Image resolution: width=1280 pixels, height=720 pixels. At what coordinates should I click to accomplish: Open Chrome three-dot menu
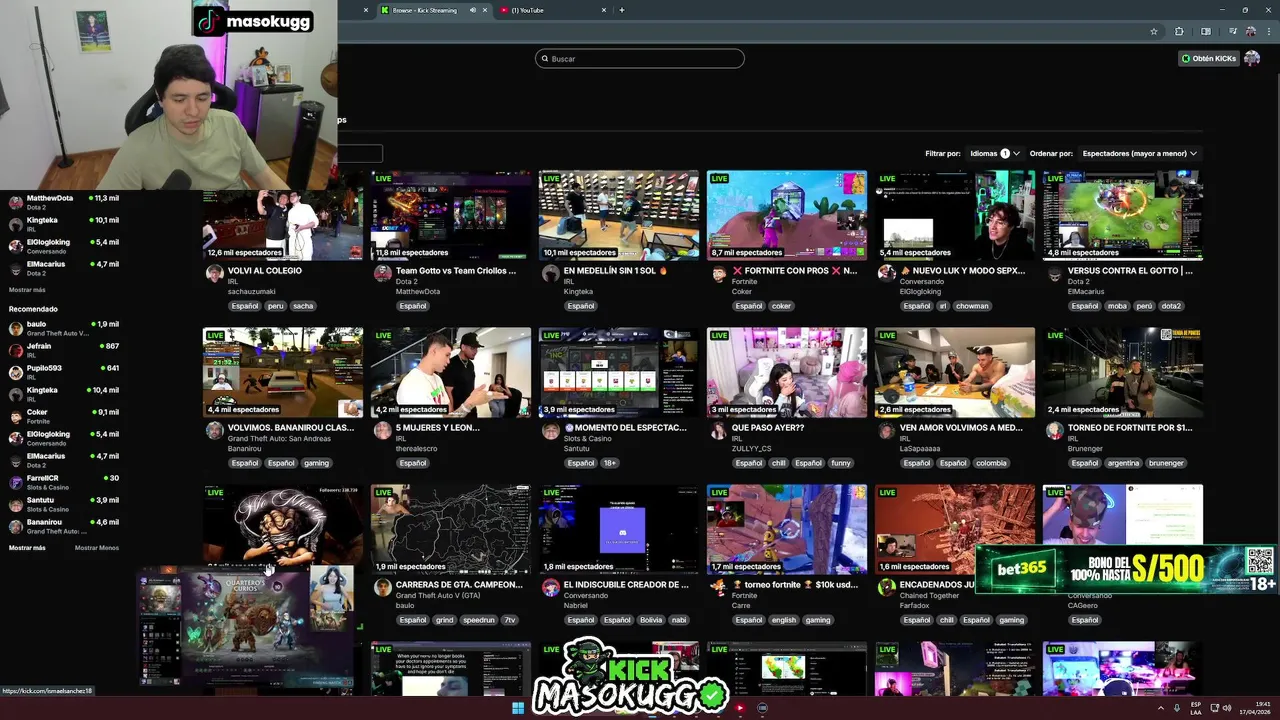pos(1268,31)
